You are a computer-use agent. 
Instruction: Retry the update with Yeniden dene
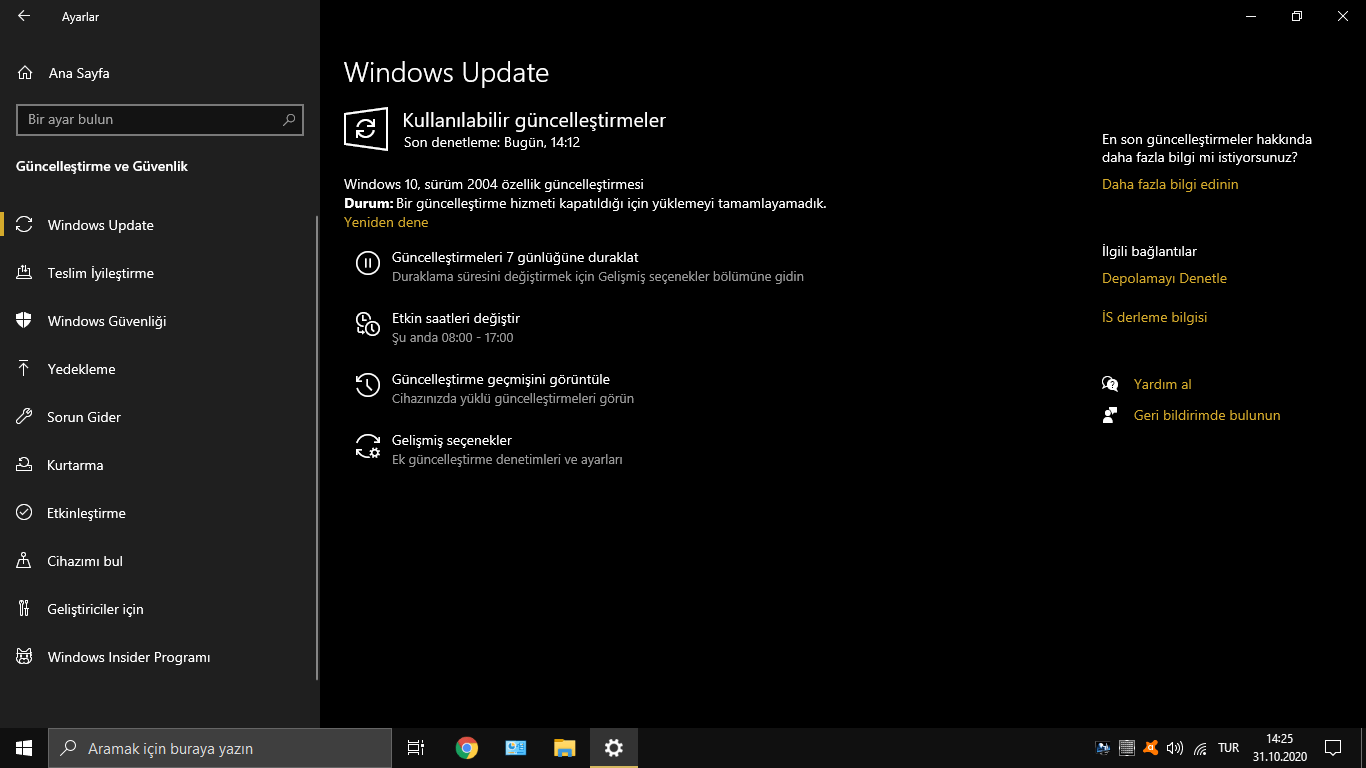(x=386, y=223)
